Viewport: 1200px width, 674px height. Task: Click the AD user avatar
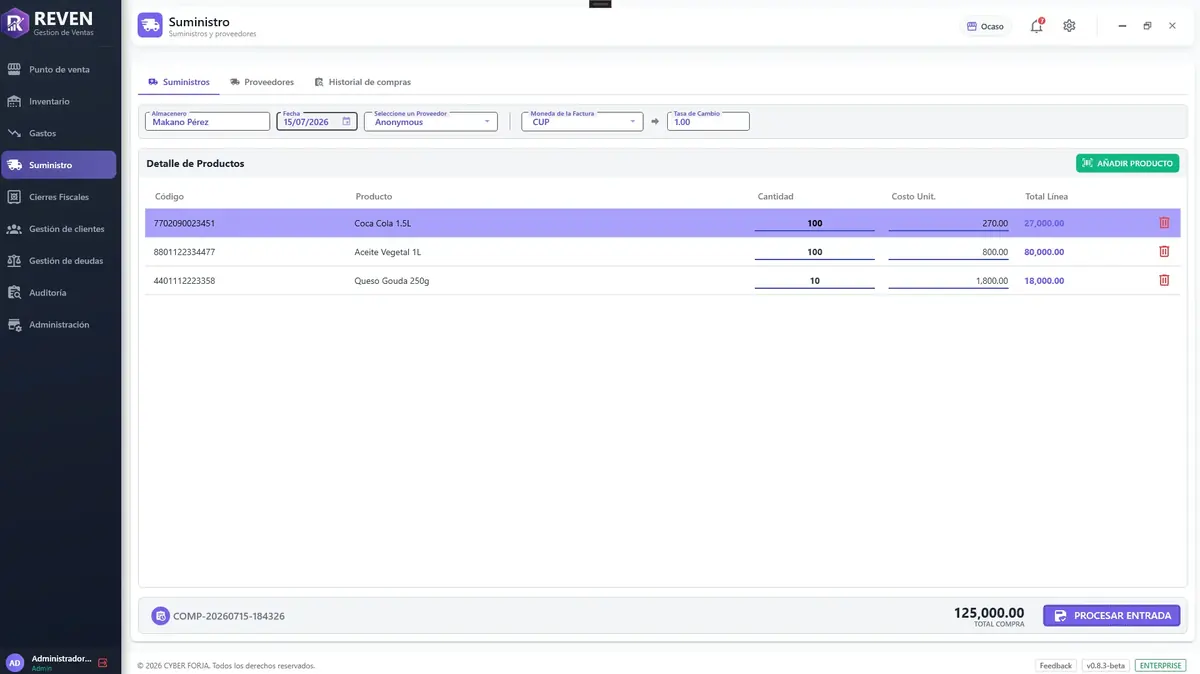15,663
